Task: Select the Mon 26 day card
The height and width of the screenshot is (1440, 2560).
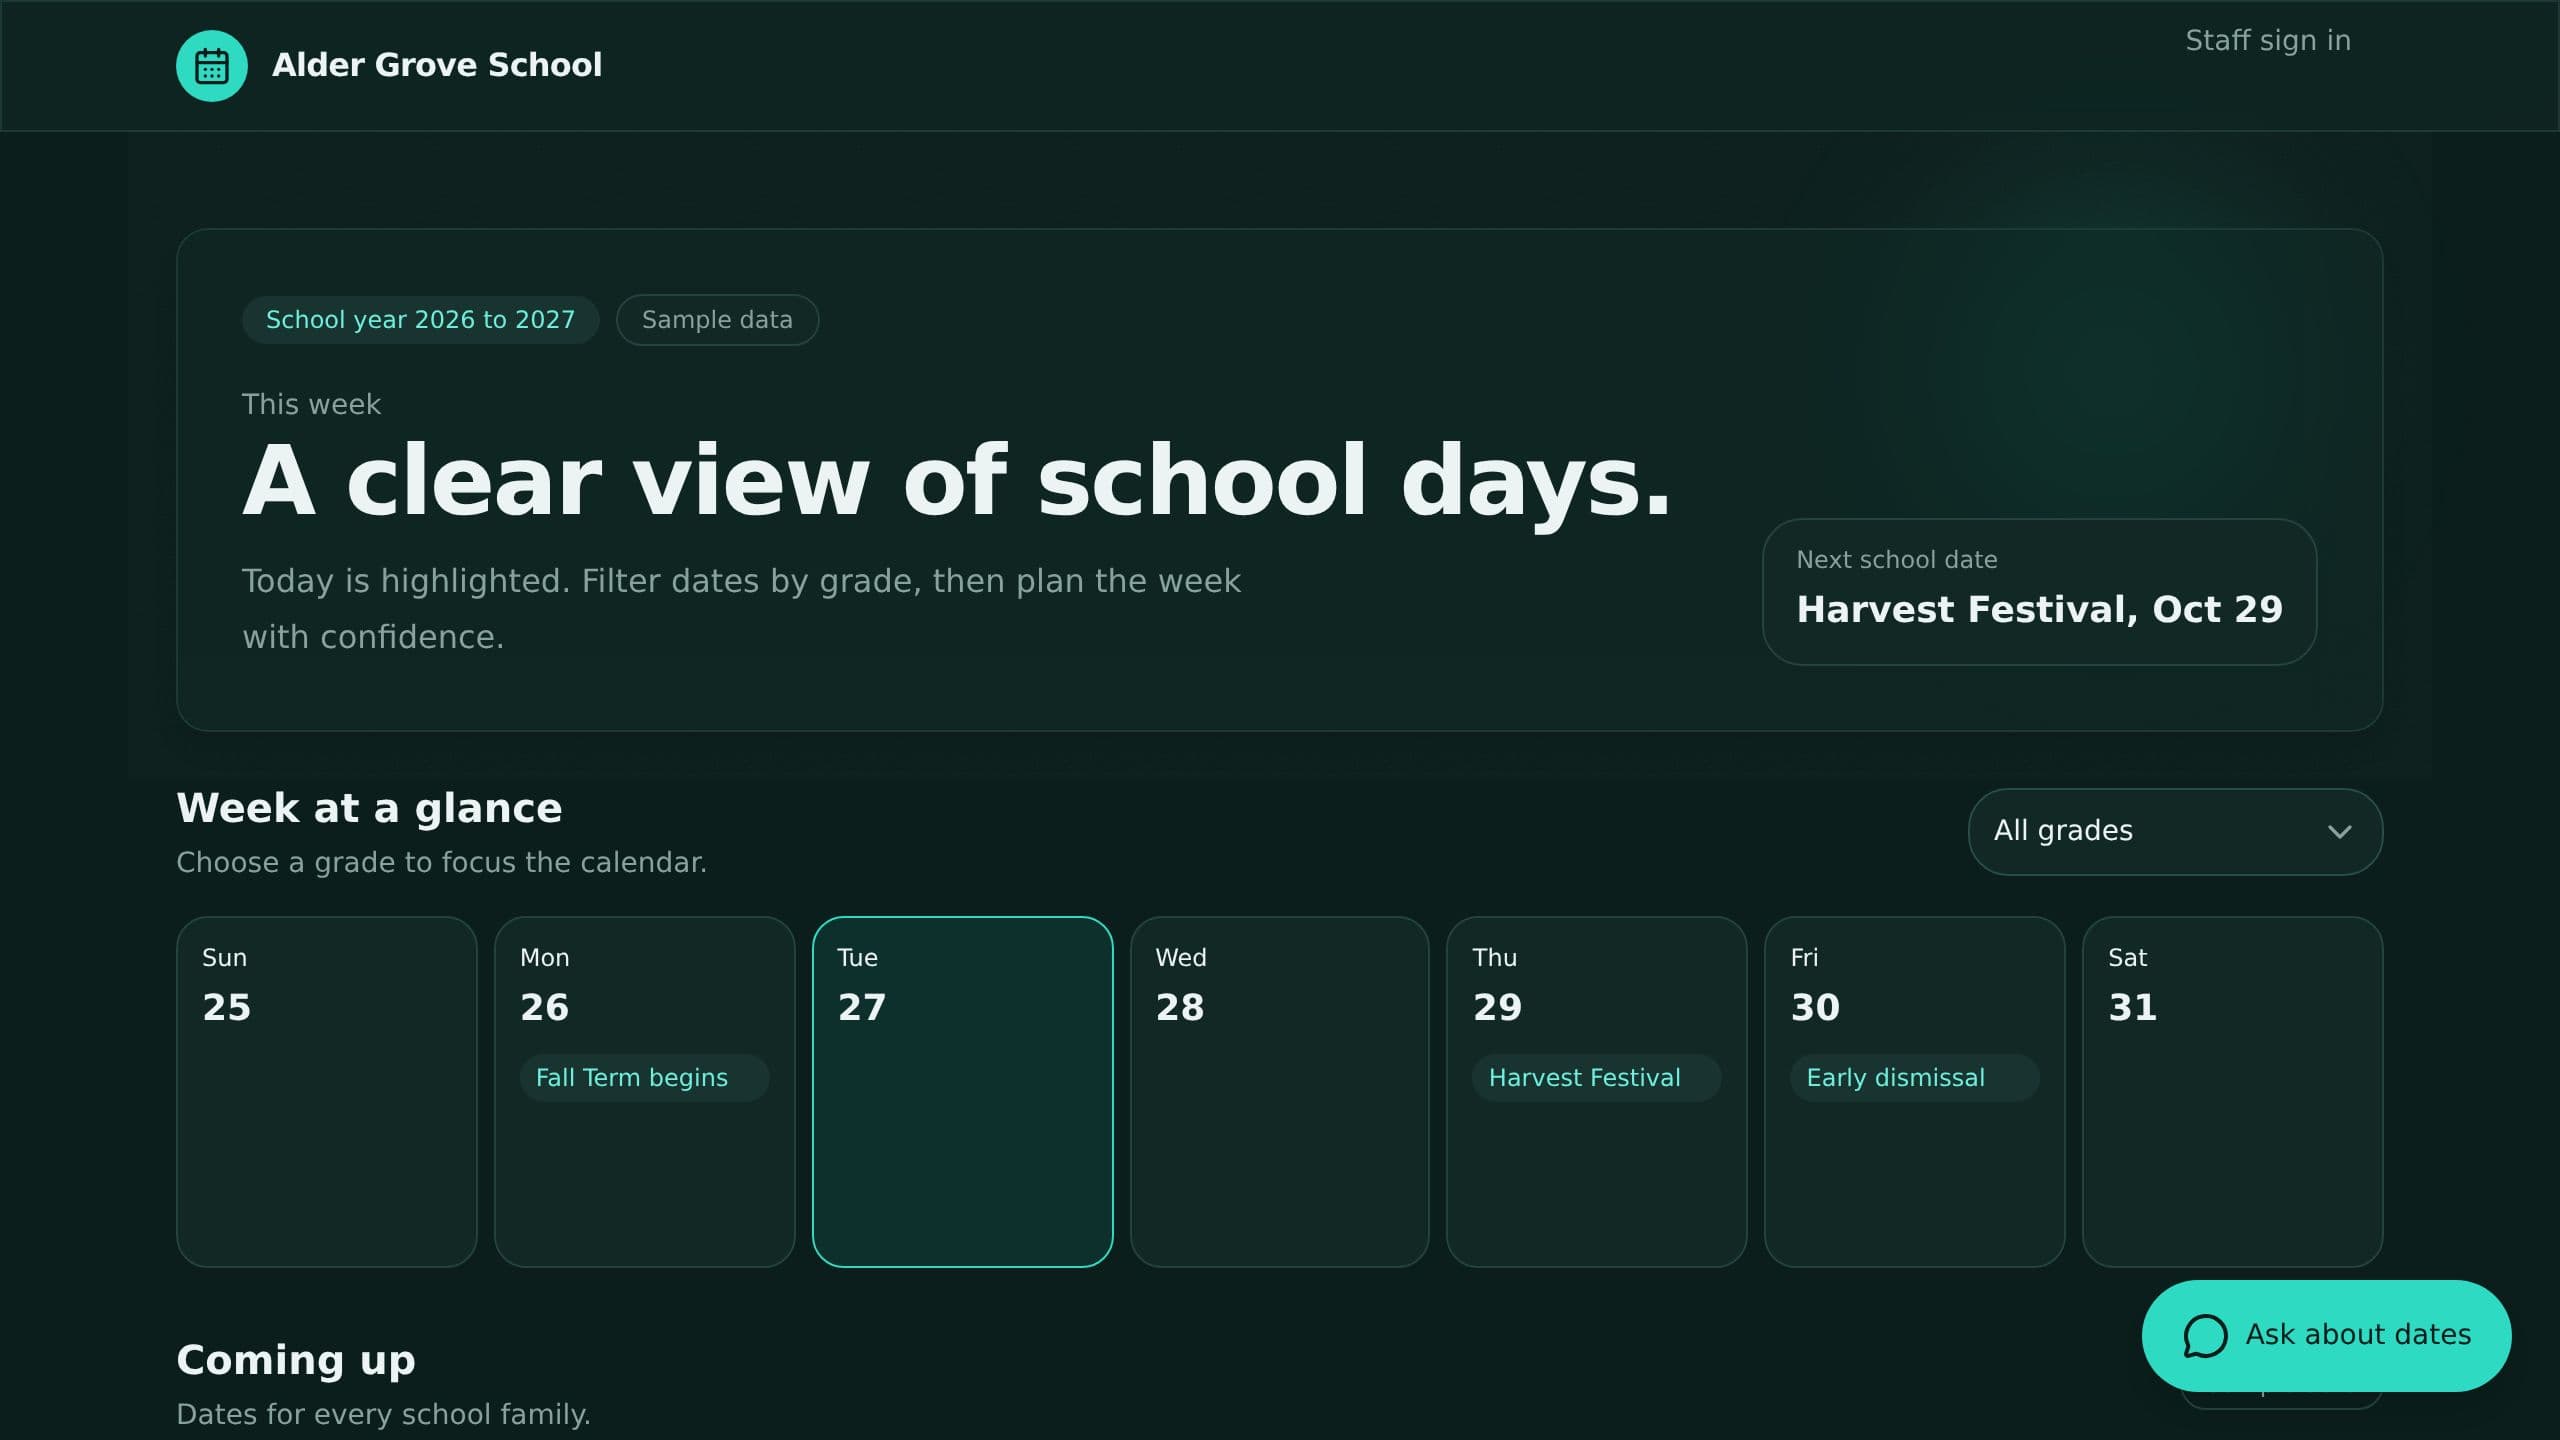Action: [x=644, y=1091]
